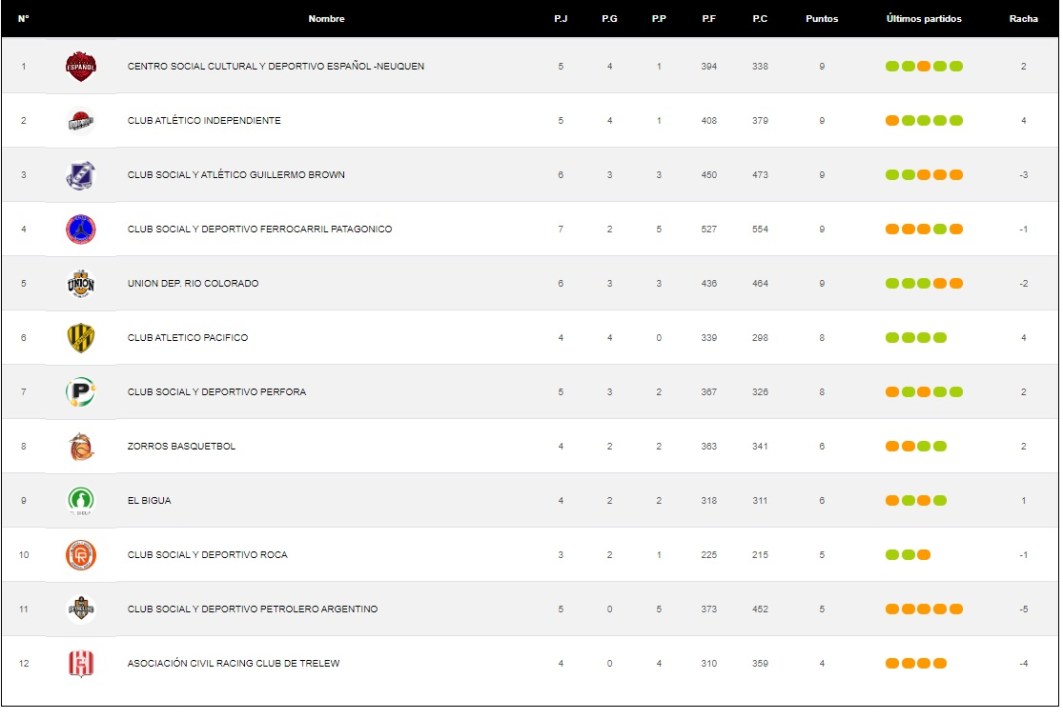Sort standings by Nombre column header
Image resolution: width=1063 pixels, height=719 pixels.
pyautogui.click(x=326, y=19)
